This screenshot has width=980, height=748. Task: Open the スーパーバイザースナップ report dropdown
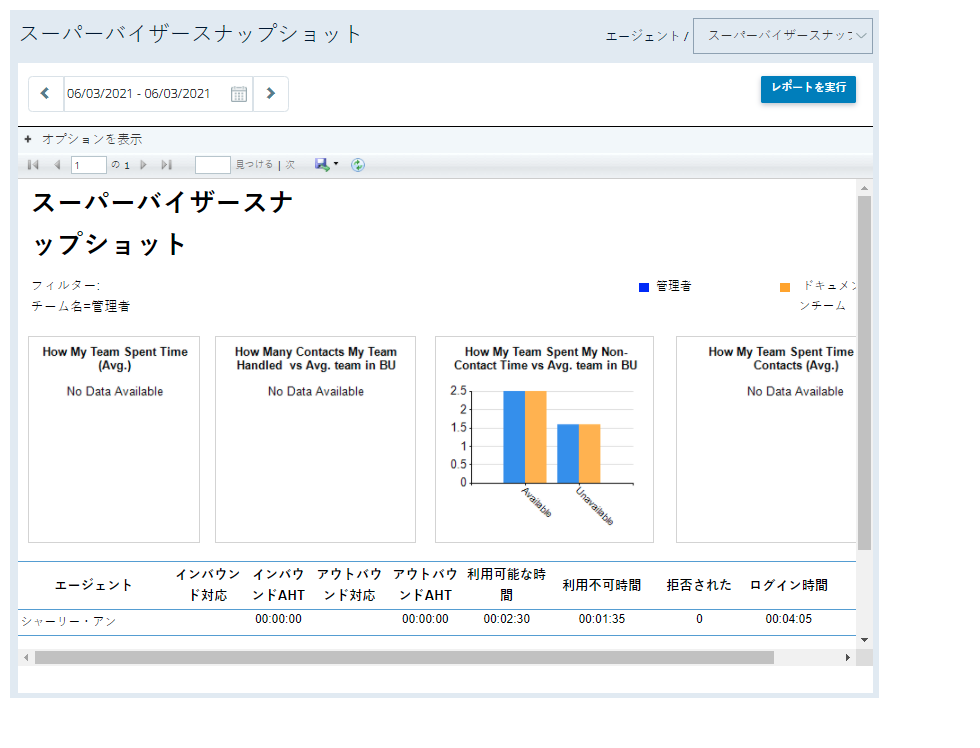[783, 36]
